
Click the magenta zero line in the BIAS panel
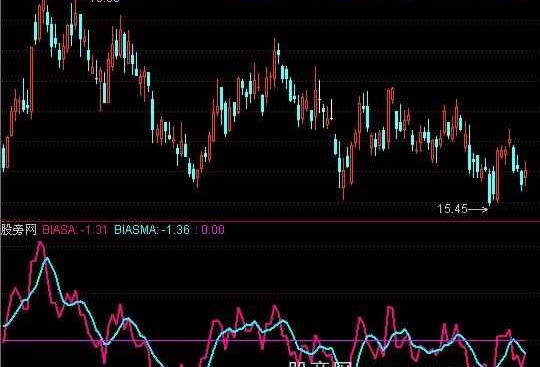pos(264,341)
